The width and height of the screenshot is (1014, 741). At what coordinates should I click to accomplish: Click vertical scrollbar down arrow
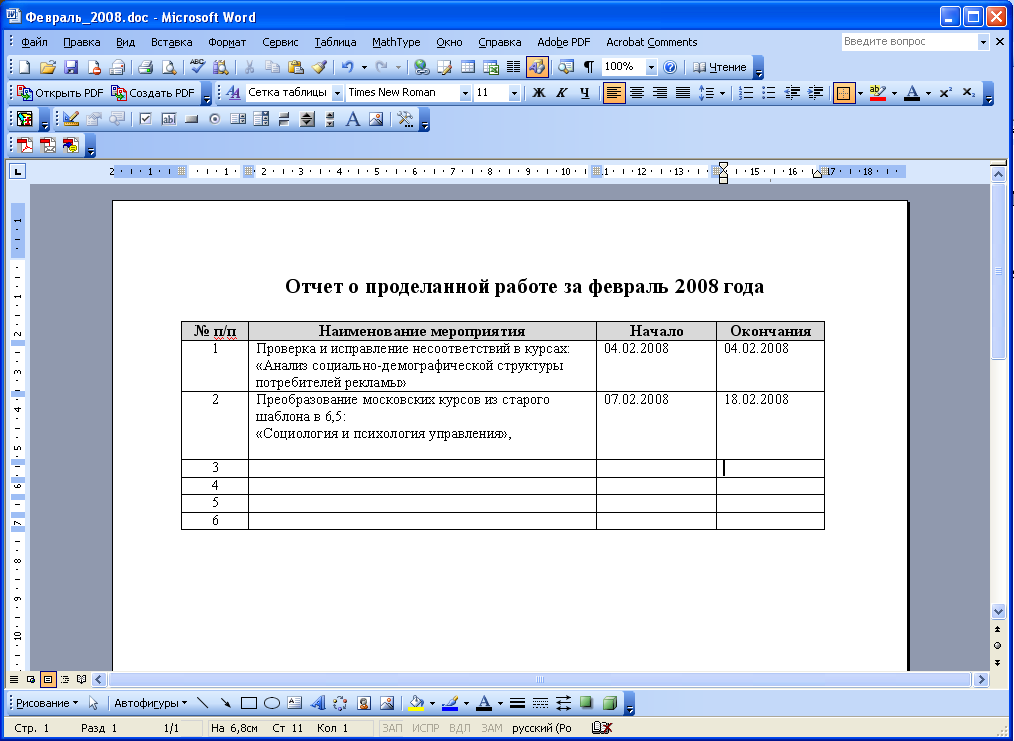tap(998, 611)
